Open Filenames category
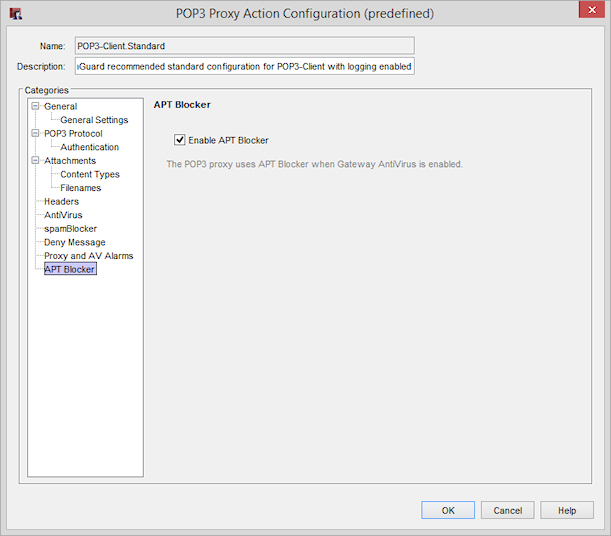 coord(81,188)
